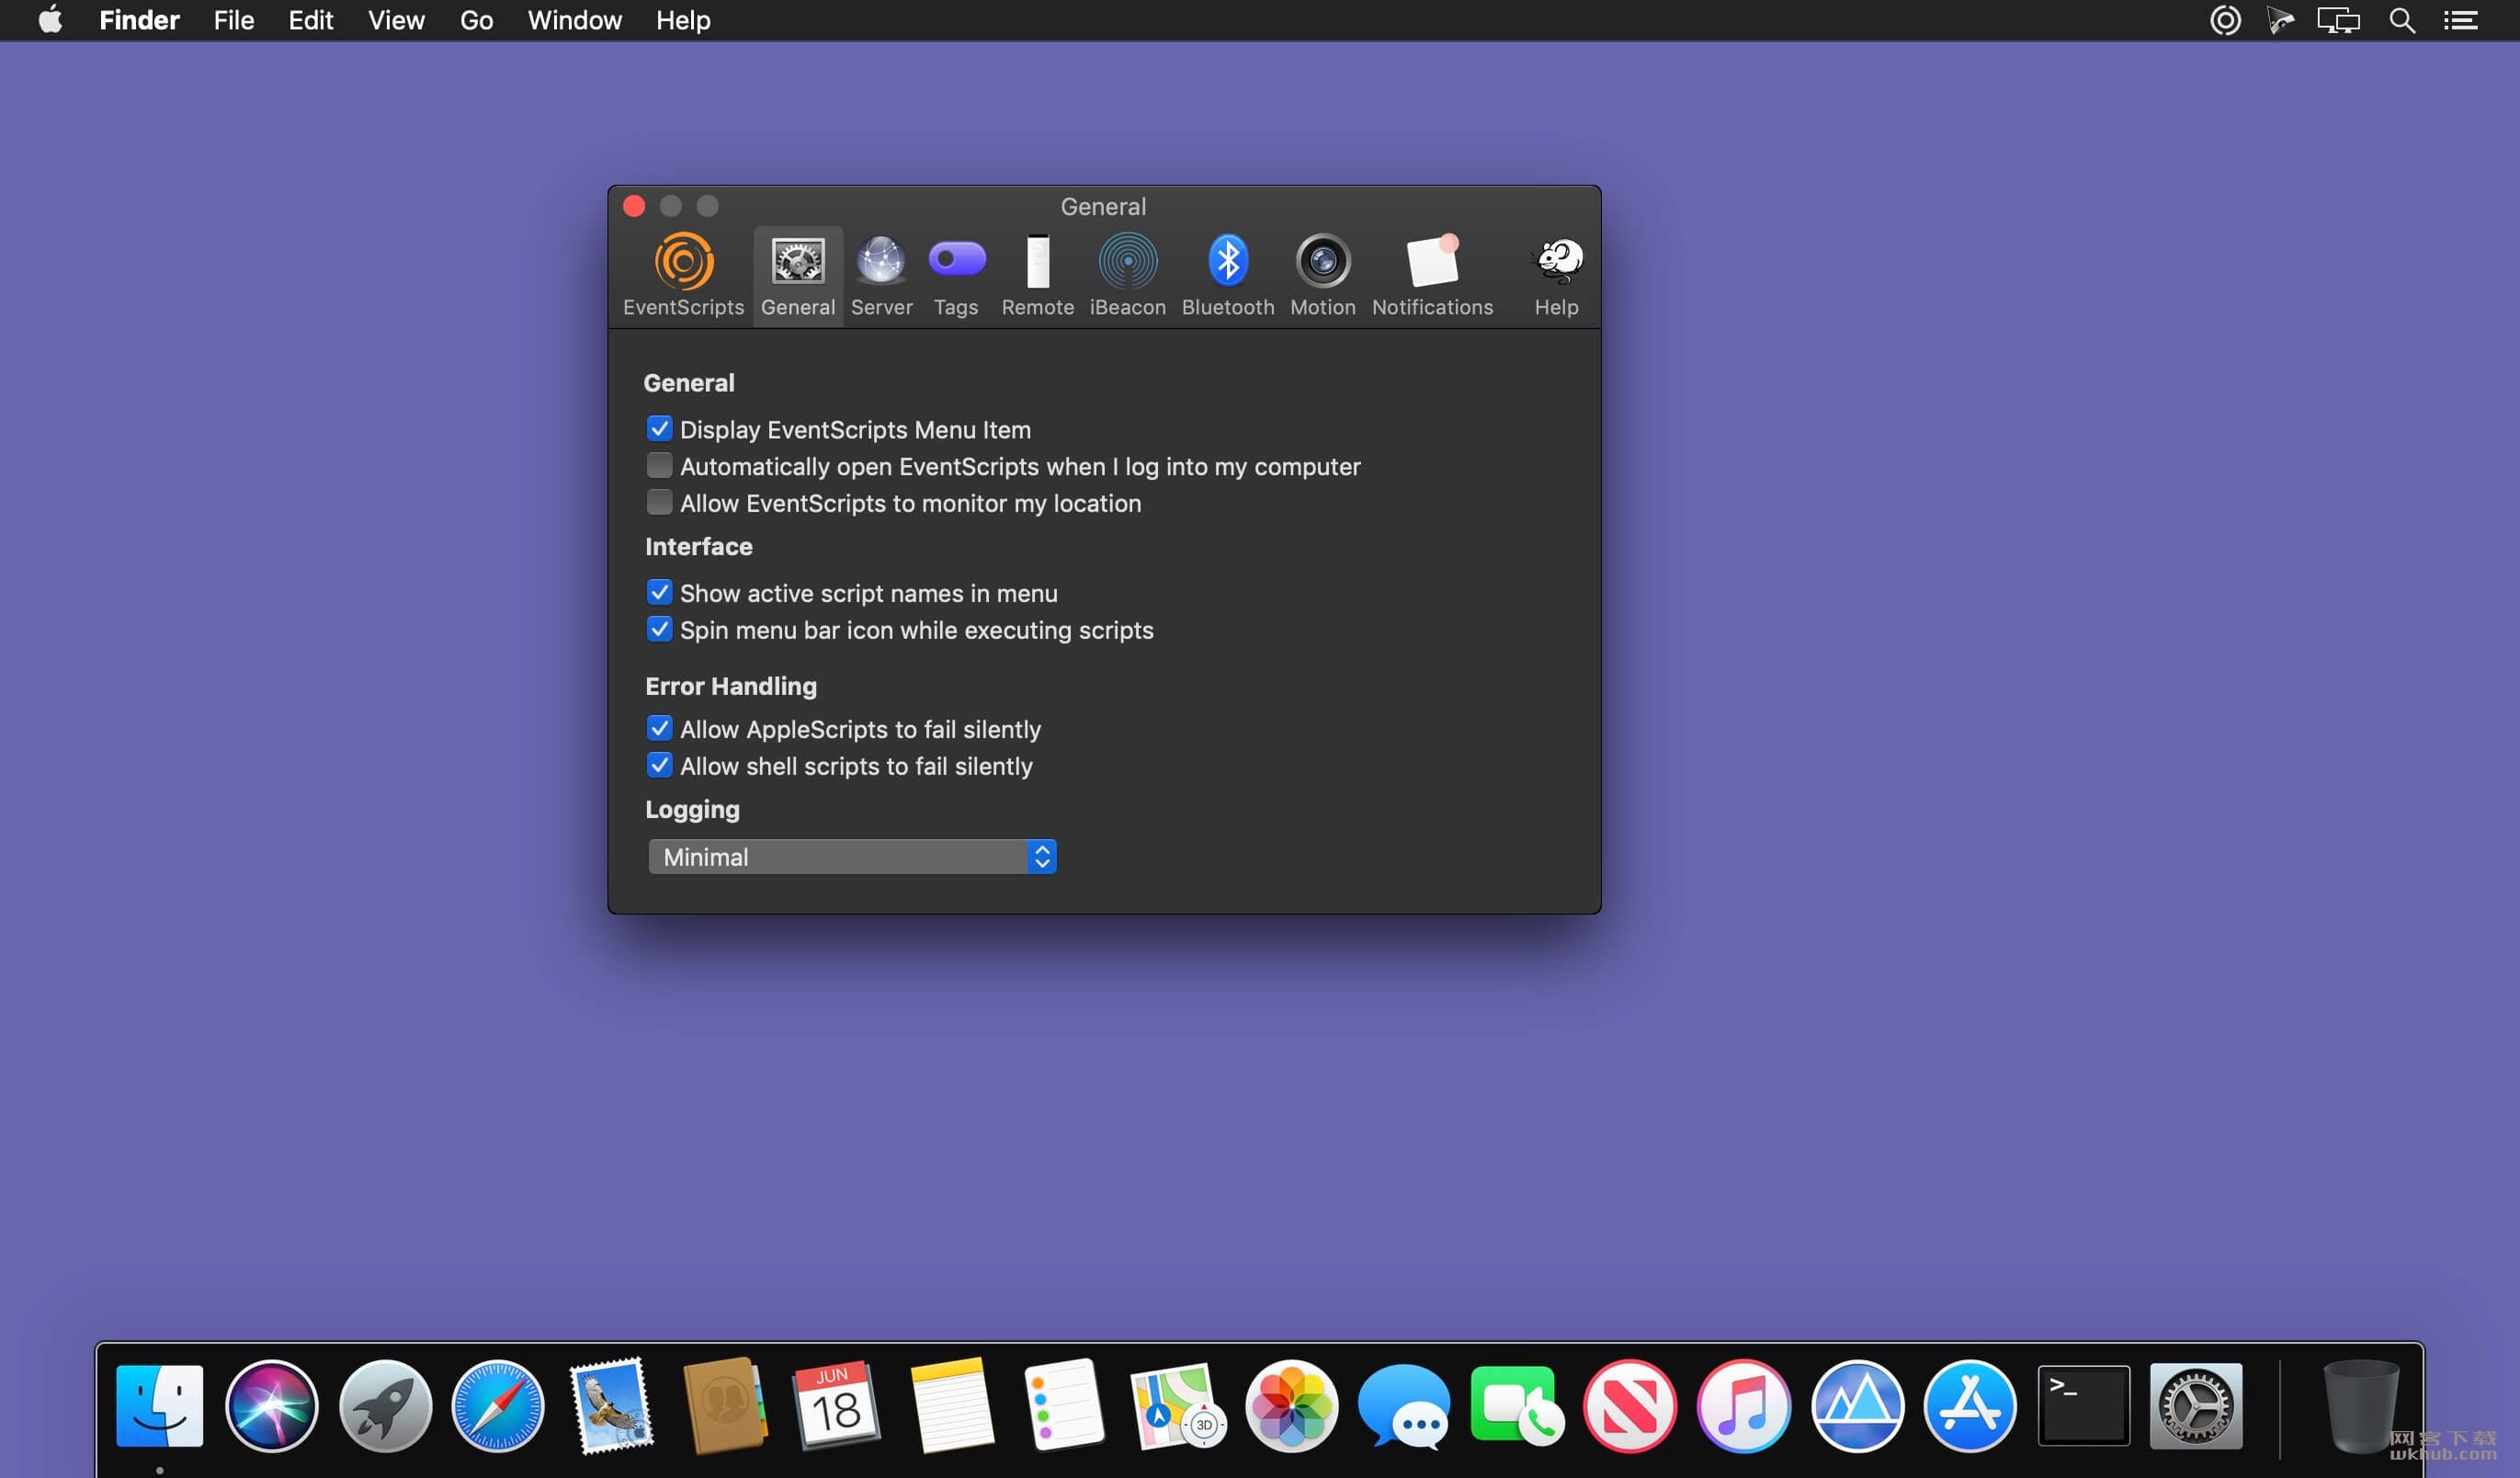Open the Logging level Minimal dropdown
Viewport: 2520px width, 1478px height.
852,857
